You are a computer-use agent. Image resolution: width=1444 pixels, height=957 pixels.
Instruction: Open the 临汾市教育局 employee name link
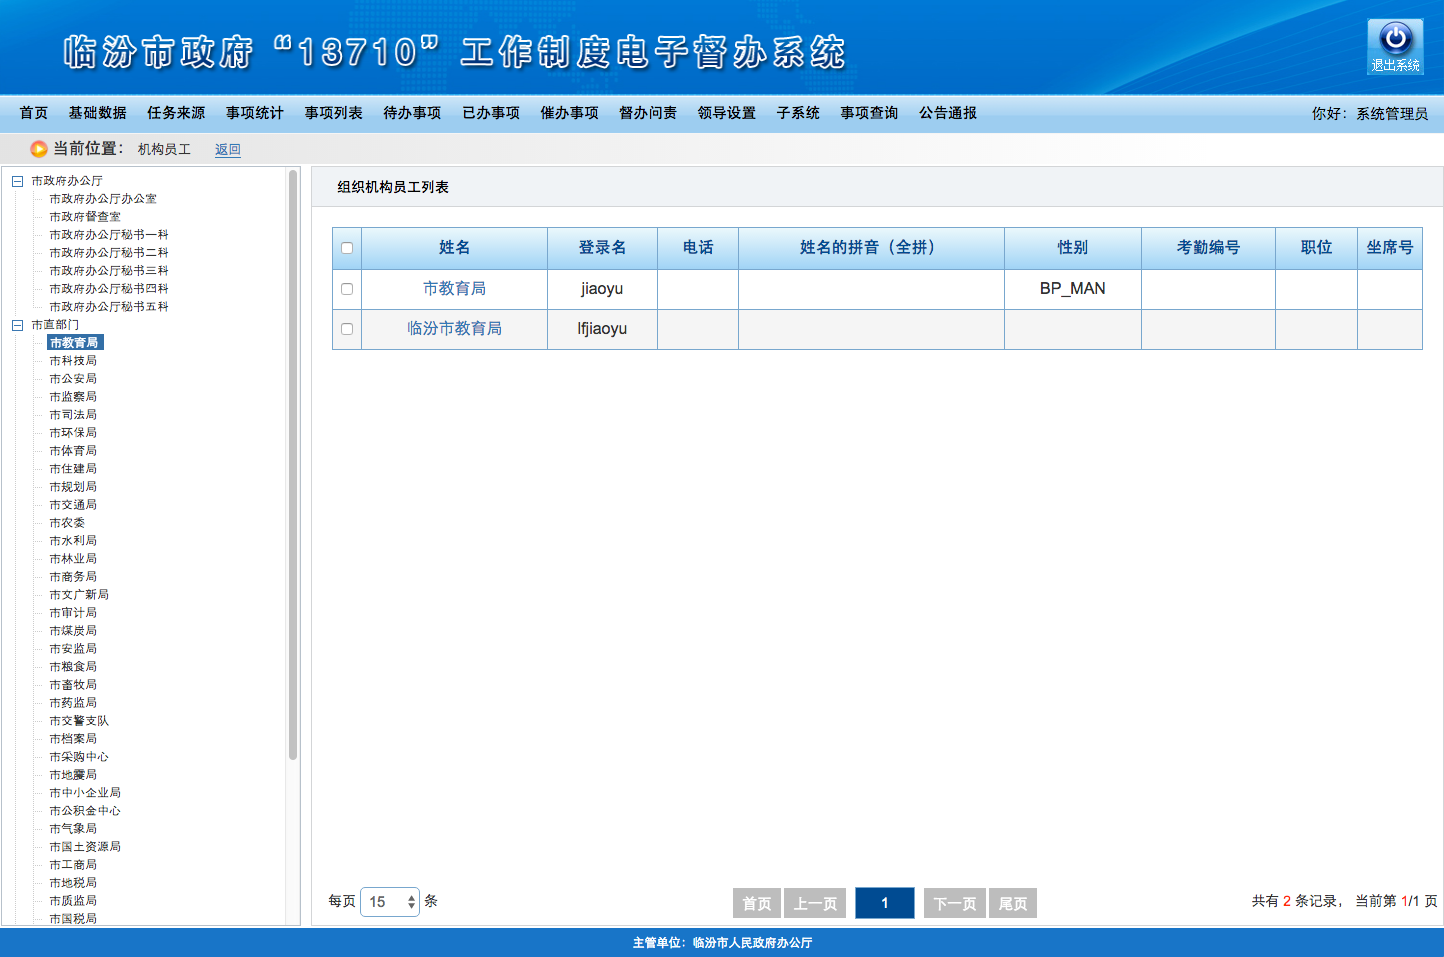(x=454, y=329)
